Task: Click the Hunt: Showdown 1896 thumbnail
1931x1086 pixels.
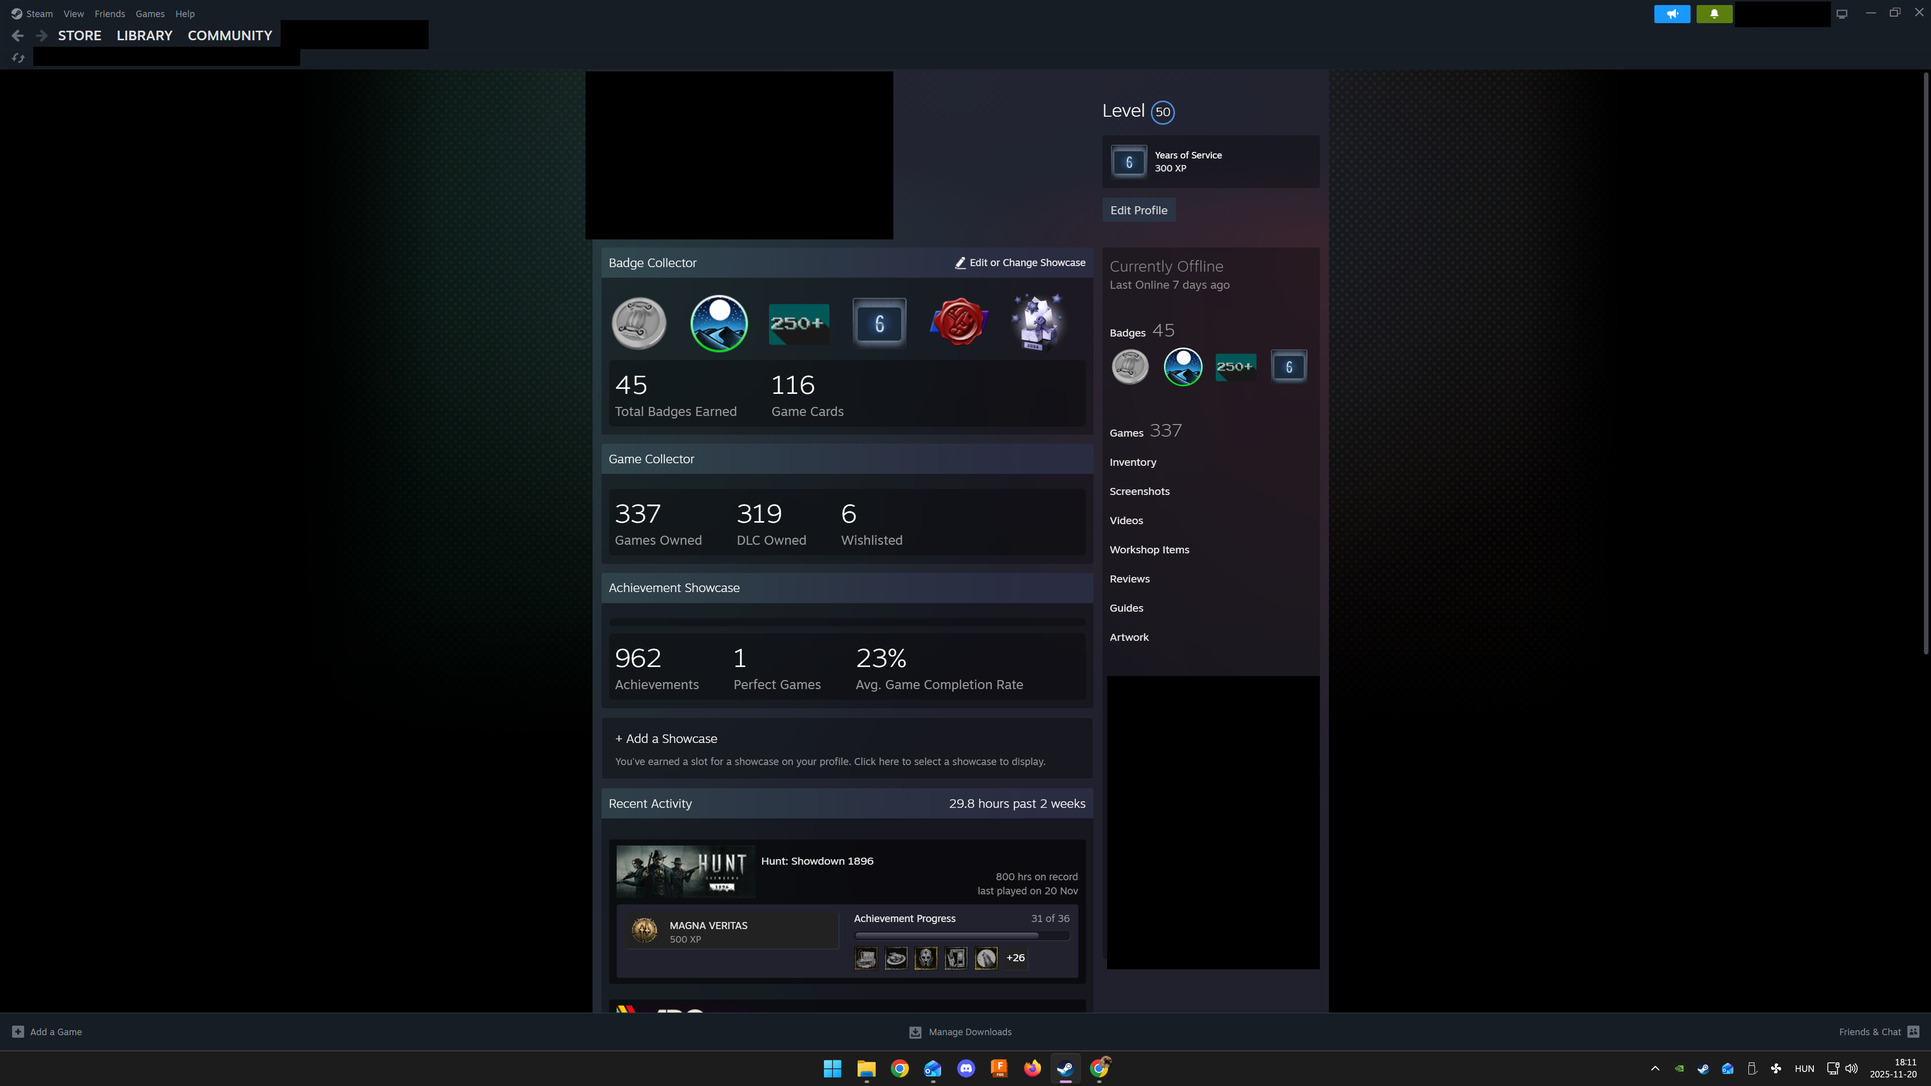Action: [684, 871]
